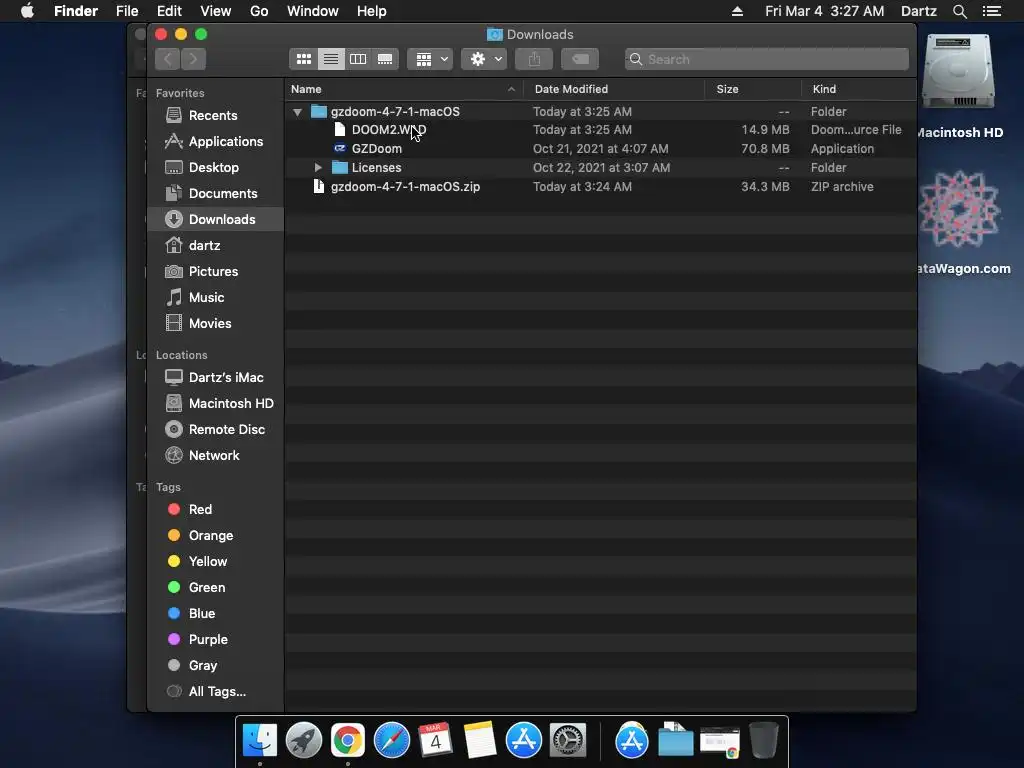Image resolution: width=1024 pixels, height=768 pixels.
Task: Select the Purple tag
Action: click(216, 640)
